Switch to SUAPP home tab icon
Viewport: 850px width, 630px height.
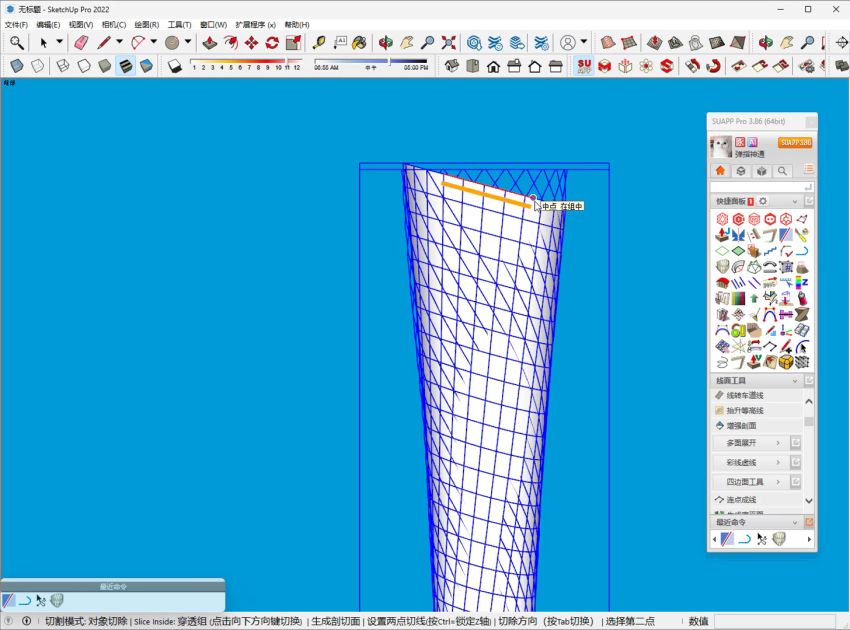pos(720,171)
